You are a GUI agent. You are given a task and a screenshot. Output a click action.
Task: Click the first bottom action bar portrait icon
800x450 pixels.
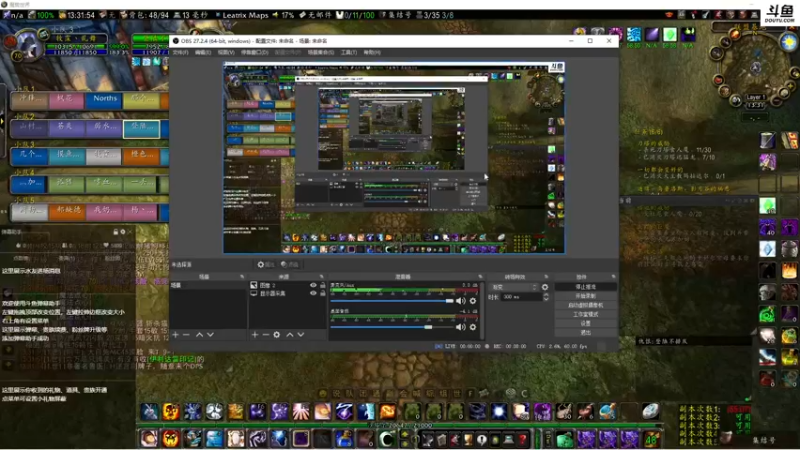coord(149,439)
